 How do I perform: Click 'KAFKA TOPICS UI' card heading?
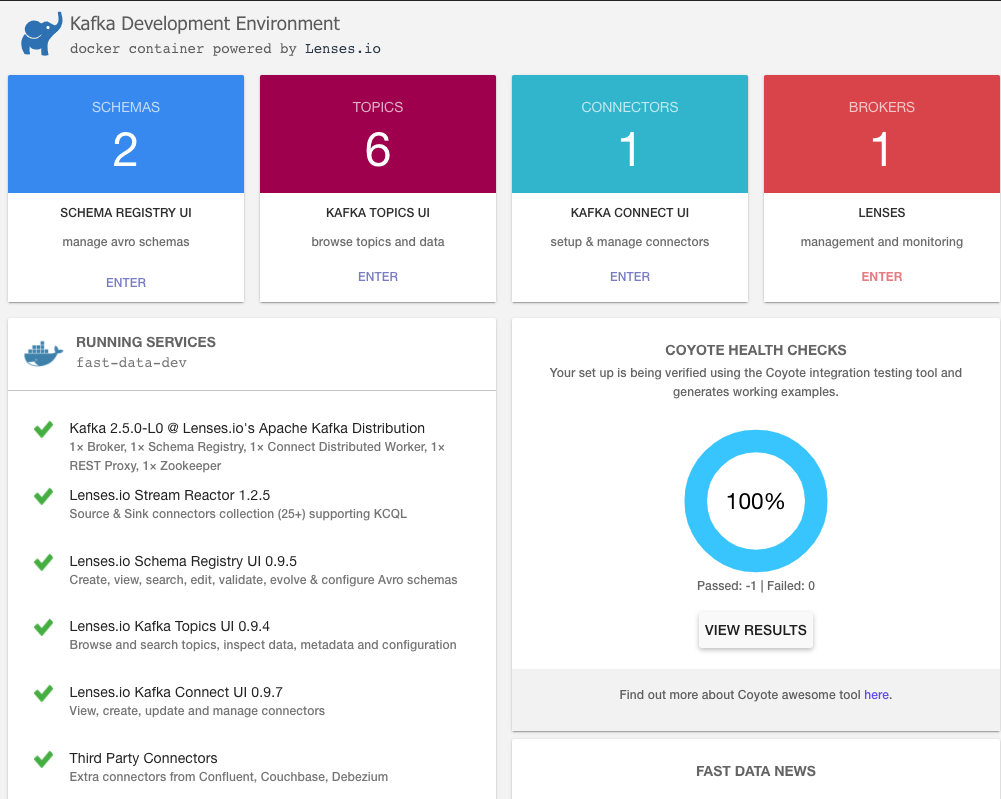[x=378, y=213]
